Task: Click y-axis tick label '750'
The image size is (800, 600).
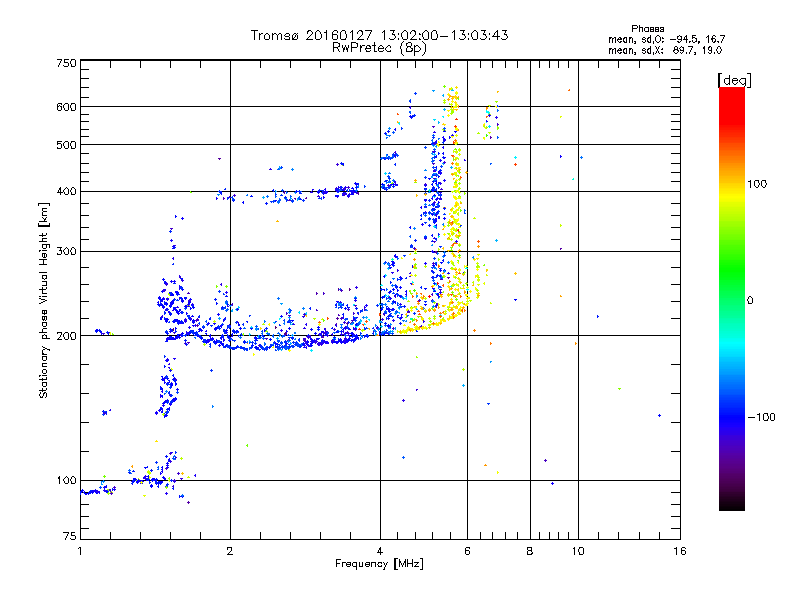Action: tap(66, 63)
